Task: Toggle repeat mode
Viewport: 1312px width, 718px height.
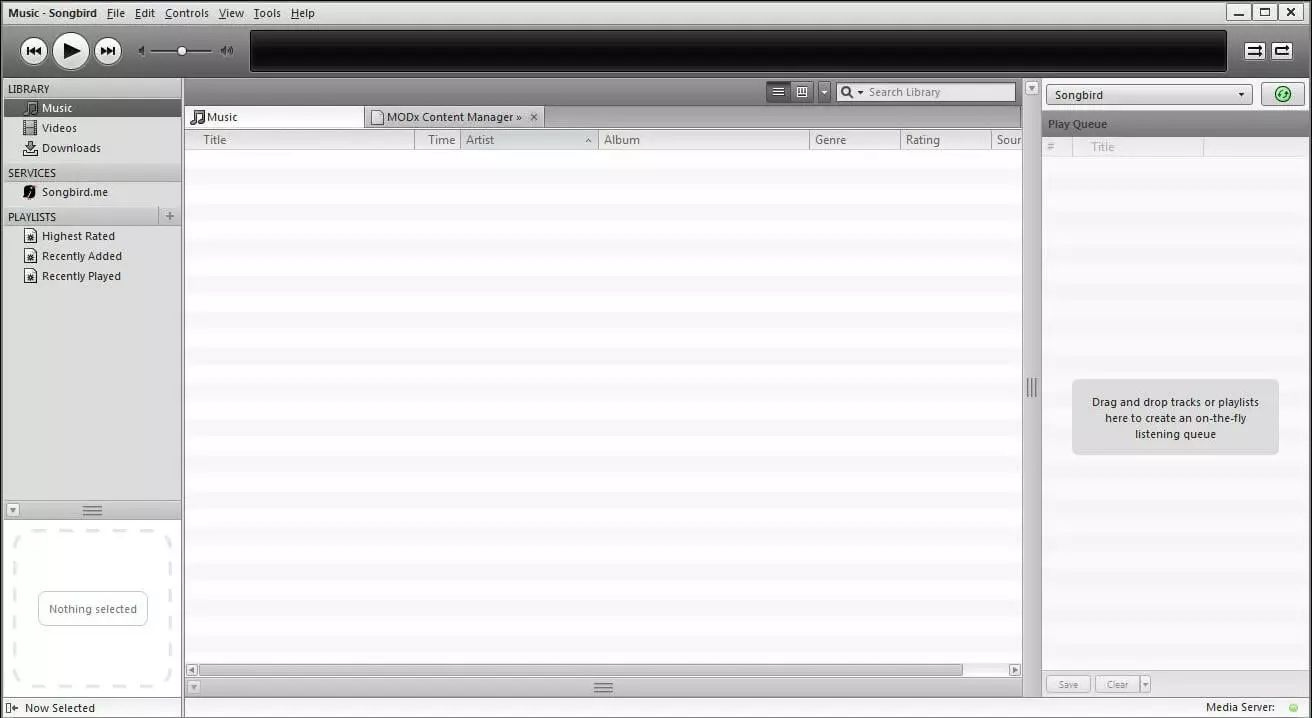Action: [x=1282, y=51]
